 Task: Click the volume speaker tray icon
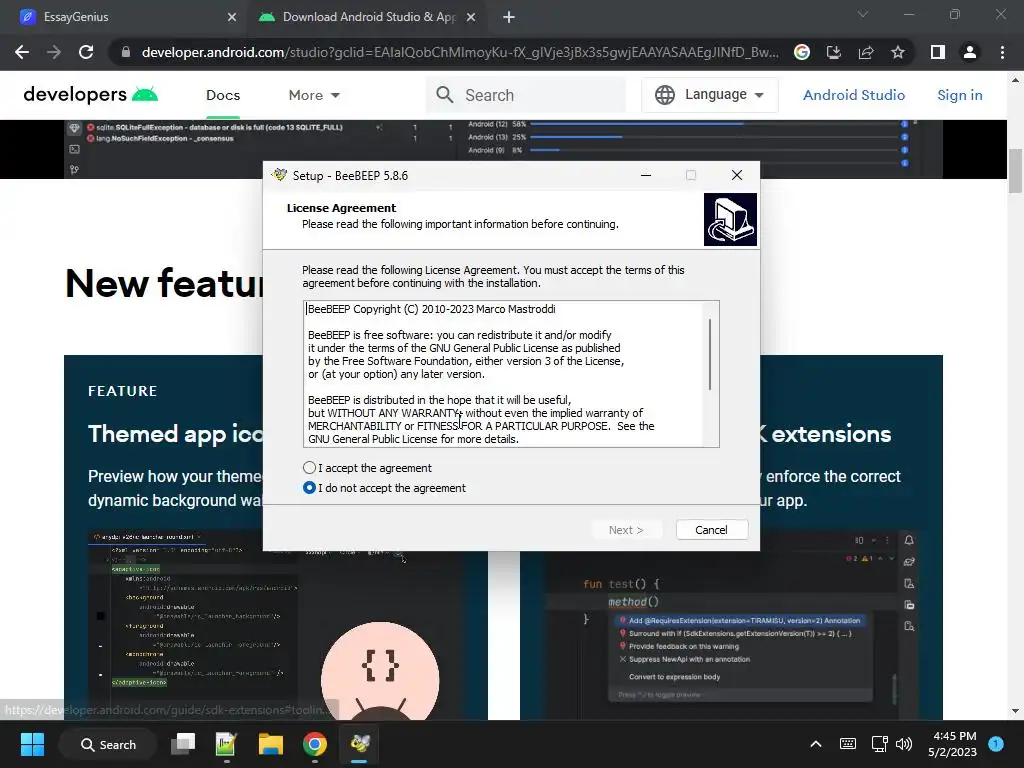(904, 744)
